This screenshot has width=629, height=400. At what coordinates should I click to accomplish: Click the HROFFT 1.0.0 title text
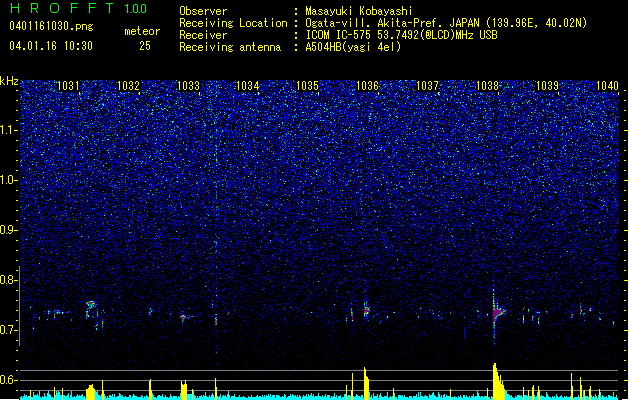pos(79,8)
